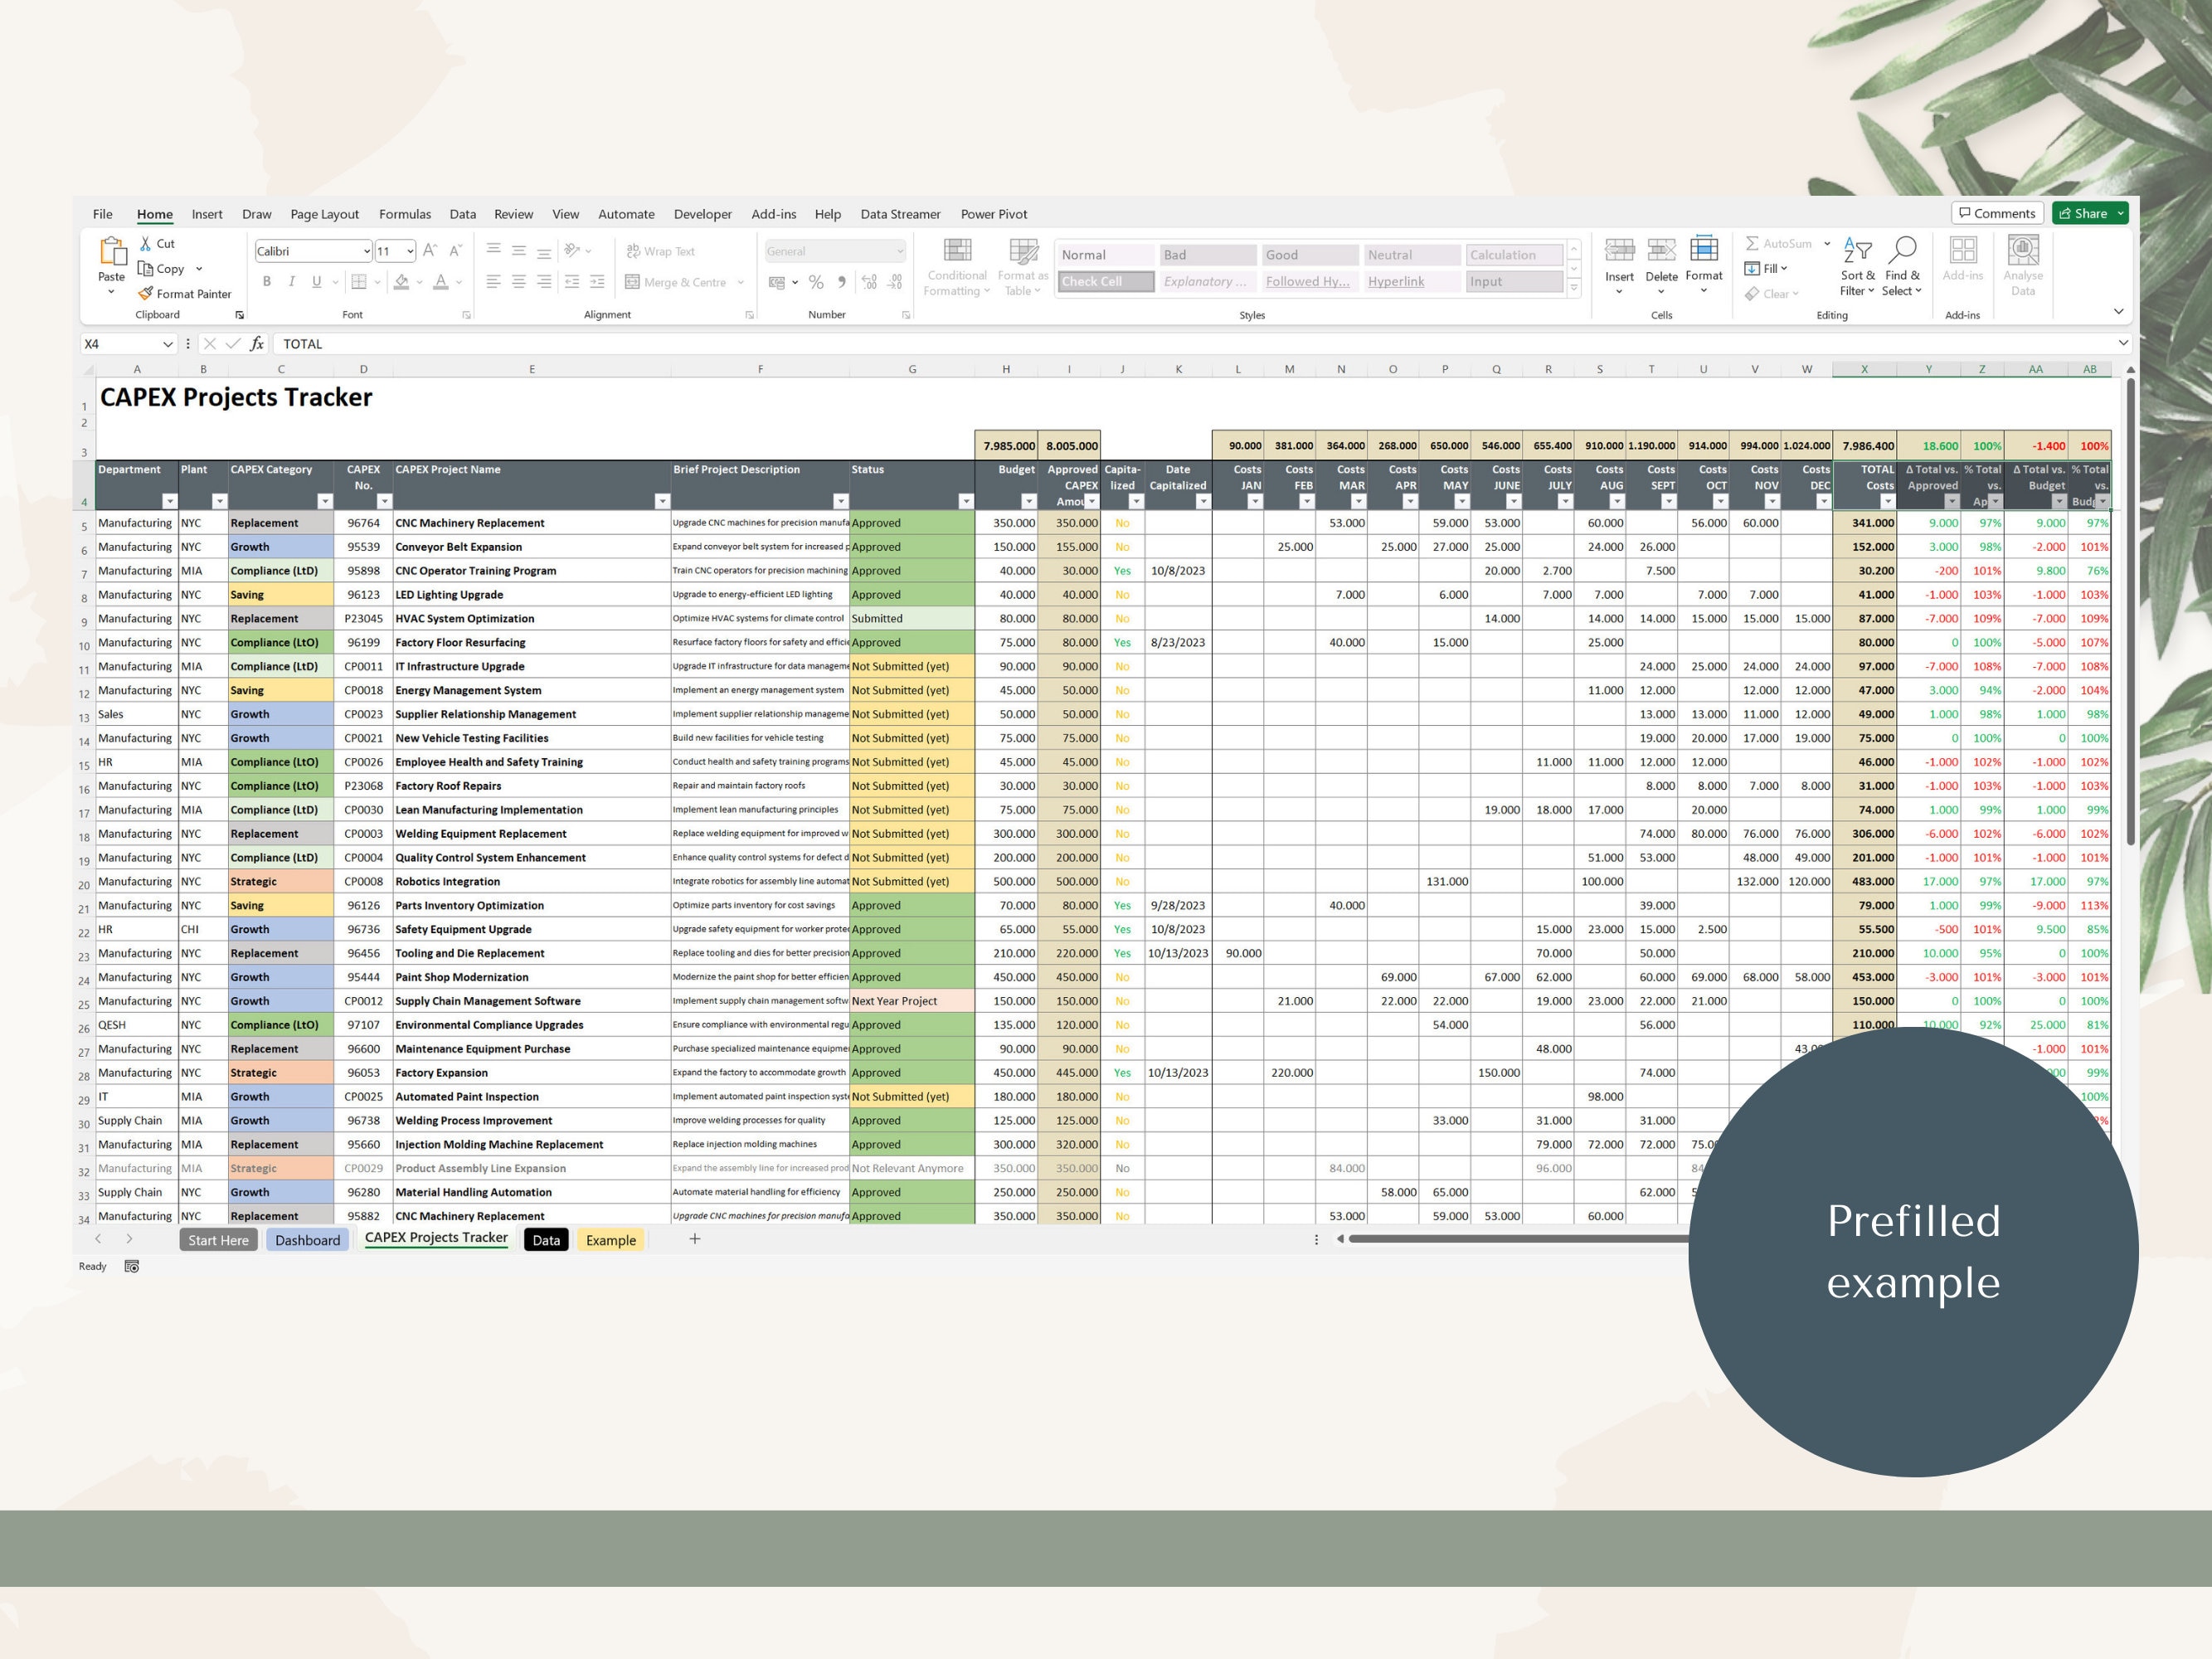Open the Status column filter dropdown
2212x1659 pixels.
tap(965, 501)
